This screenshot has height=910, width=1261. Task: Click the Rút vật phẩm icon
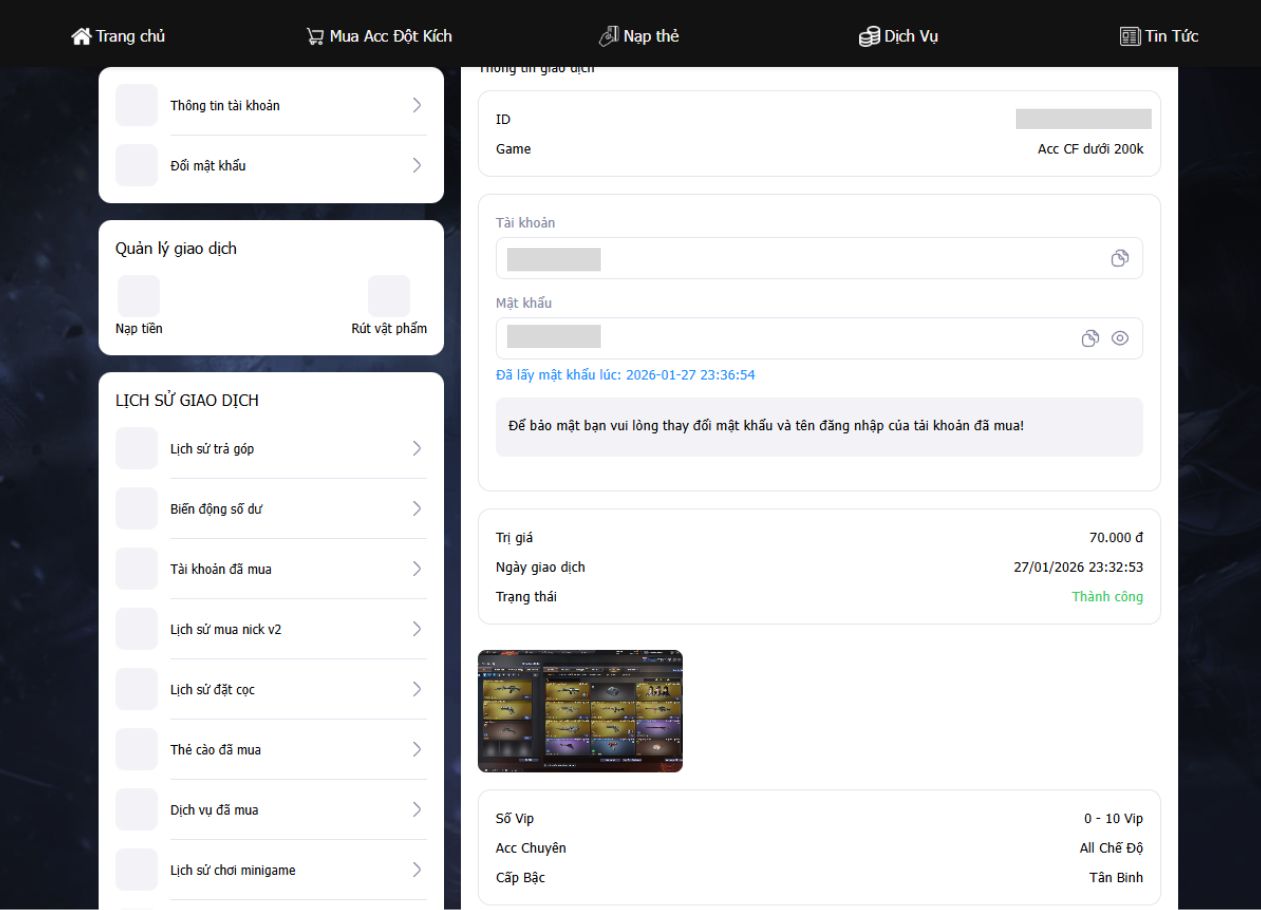point(388,297)
